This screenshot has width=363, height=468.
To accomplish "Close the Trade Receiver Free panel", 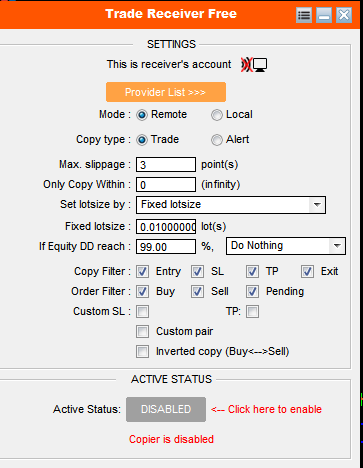I will [344, 15].
